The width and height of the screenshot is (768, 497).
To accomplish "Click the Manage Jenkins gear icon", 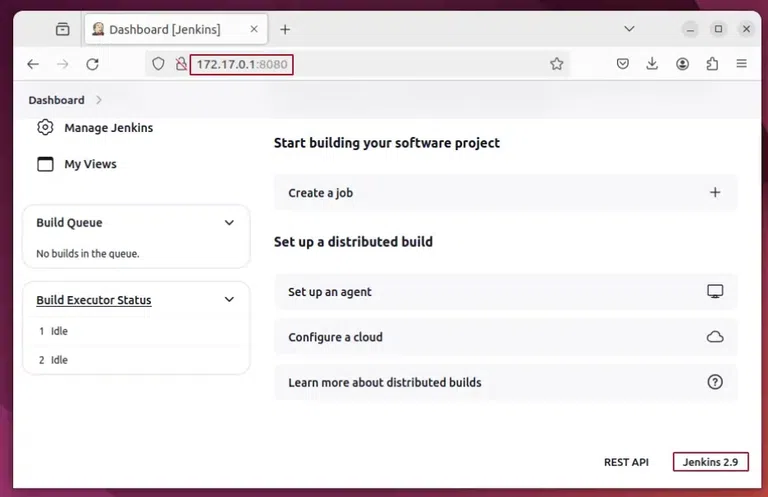I will pyautogui.click(x=45, y=128).
